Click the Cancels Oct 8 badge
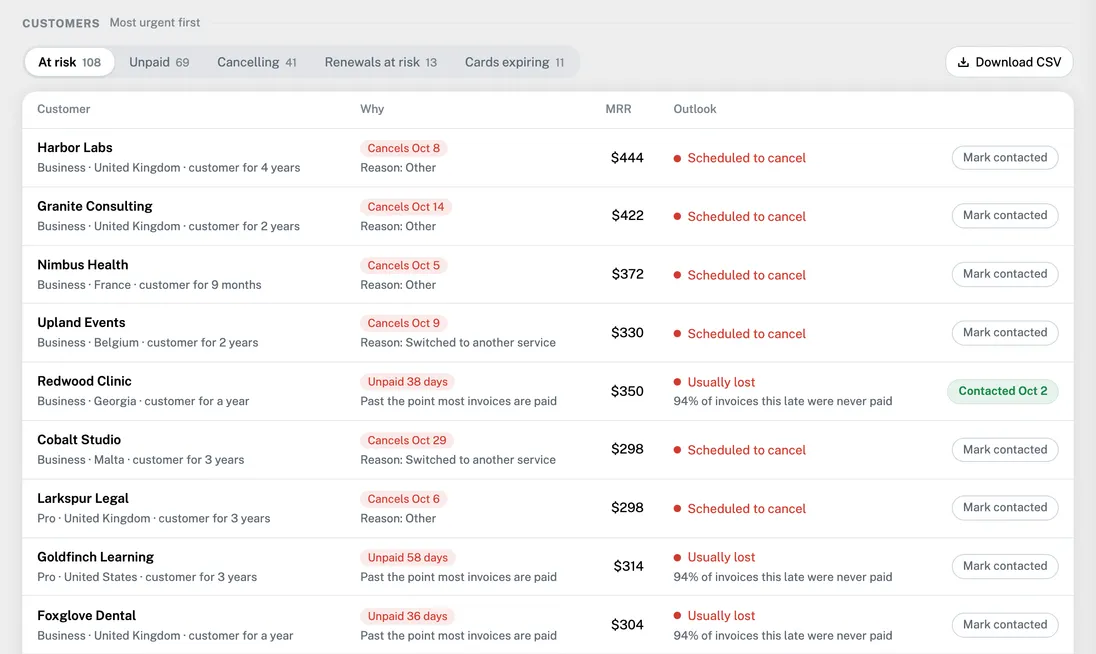The image size is (1096, 654). click(403, 148)
